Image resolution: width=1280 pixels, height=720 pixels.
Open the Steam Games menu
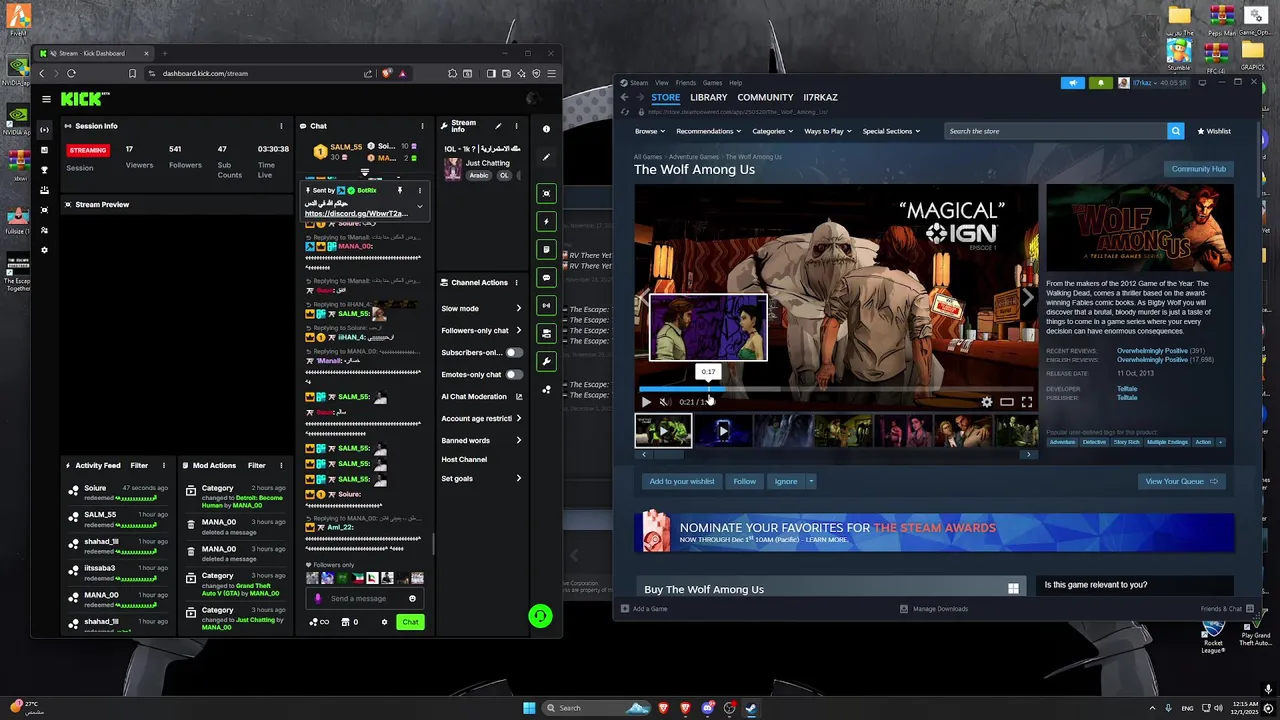[712, 83]
